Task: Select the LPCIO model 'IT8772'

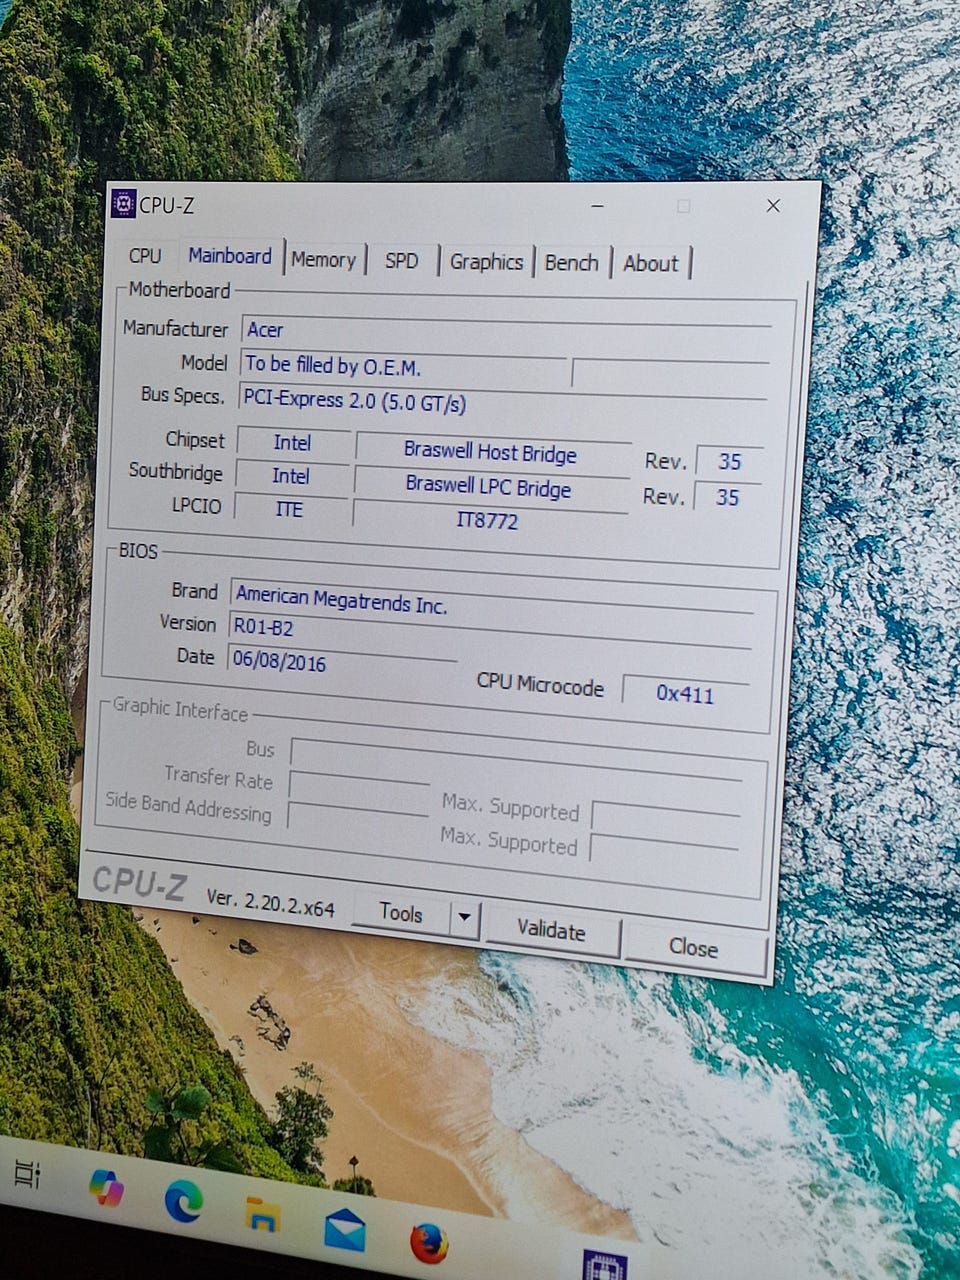Action: [488, 520]
